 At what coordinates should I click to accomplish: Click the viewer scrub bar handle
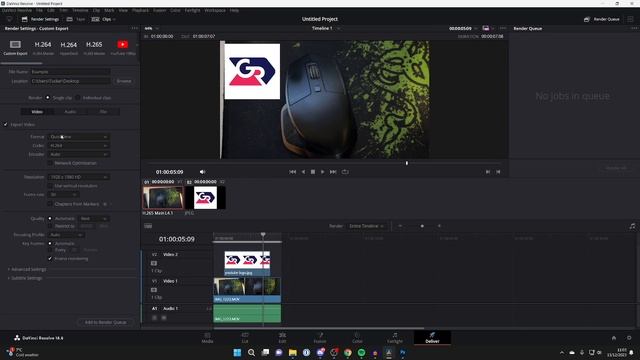(x=407, y=163)
